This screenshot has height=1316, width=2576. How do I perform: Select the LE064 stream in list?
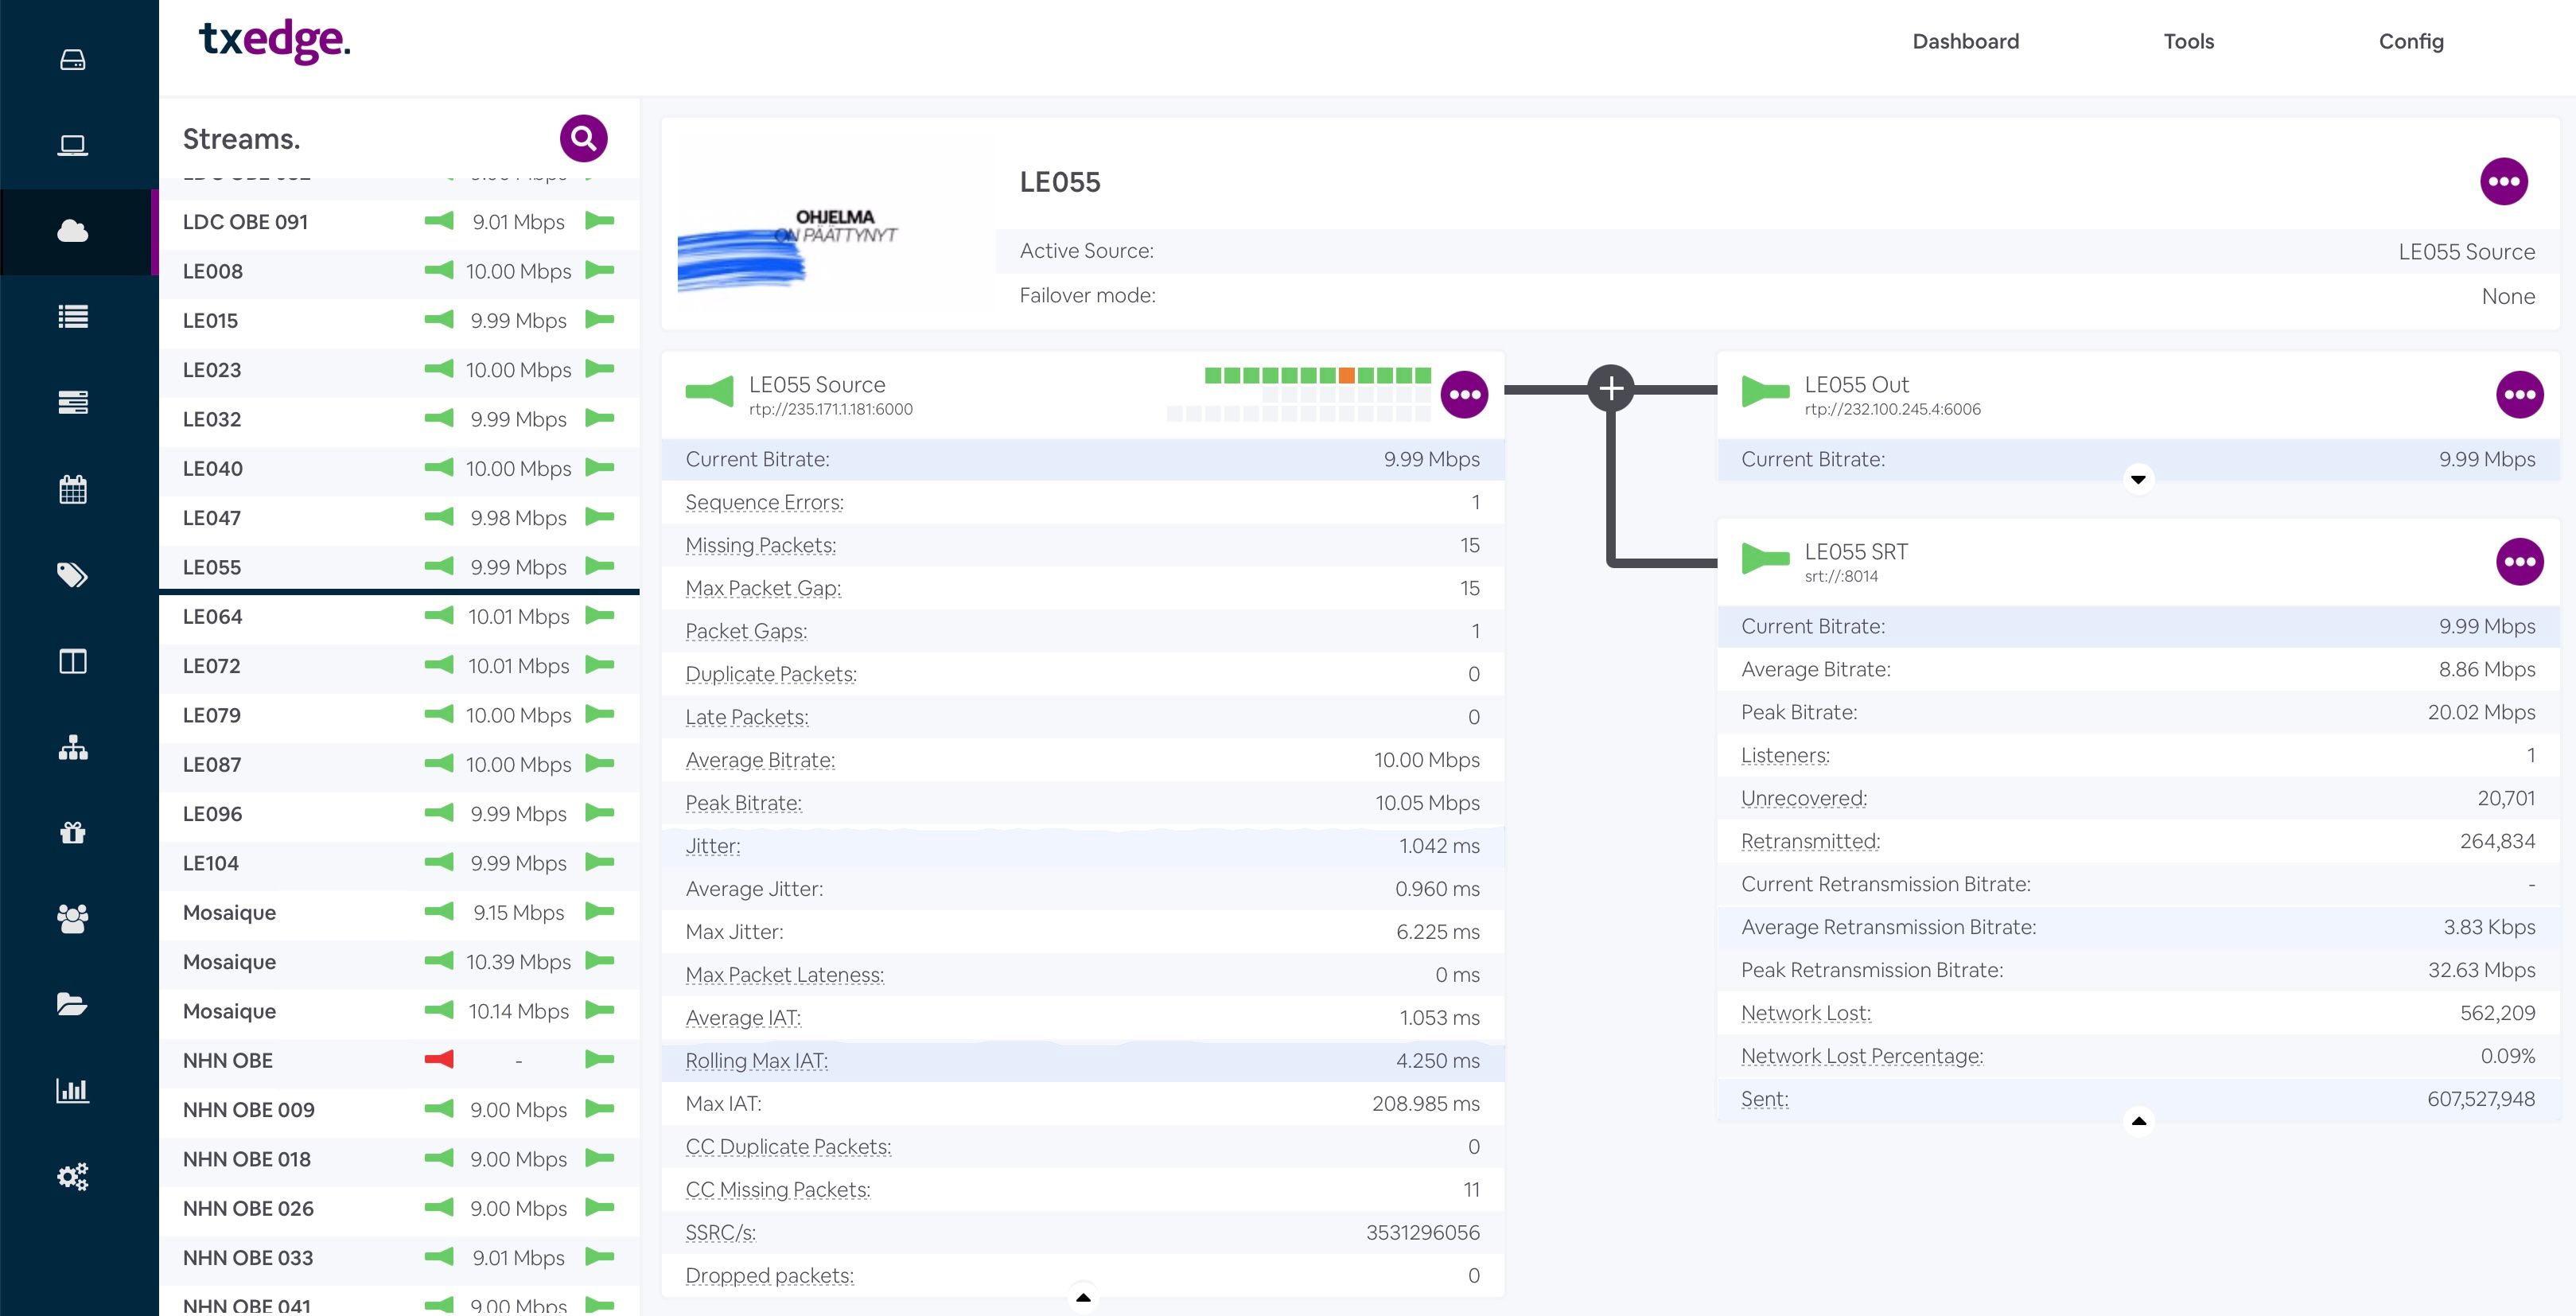coord(212,617)
